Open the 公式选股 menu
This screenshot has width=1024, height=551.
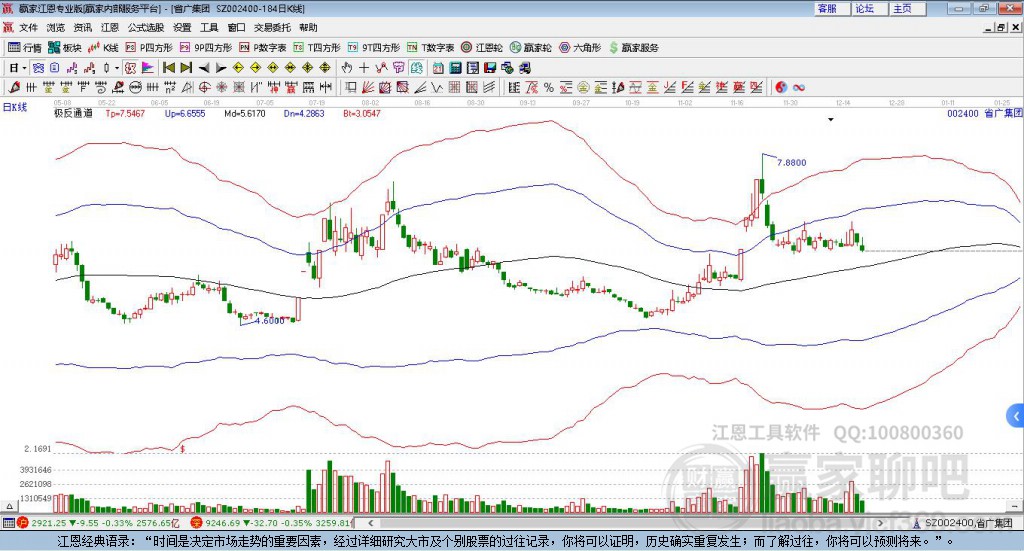(146, 27)
